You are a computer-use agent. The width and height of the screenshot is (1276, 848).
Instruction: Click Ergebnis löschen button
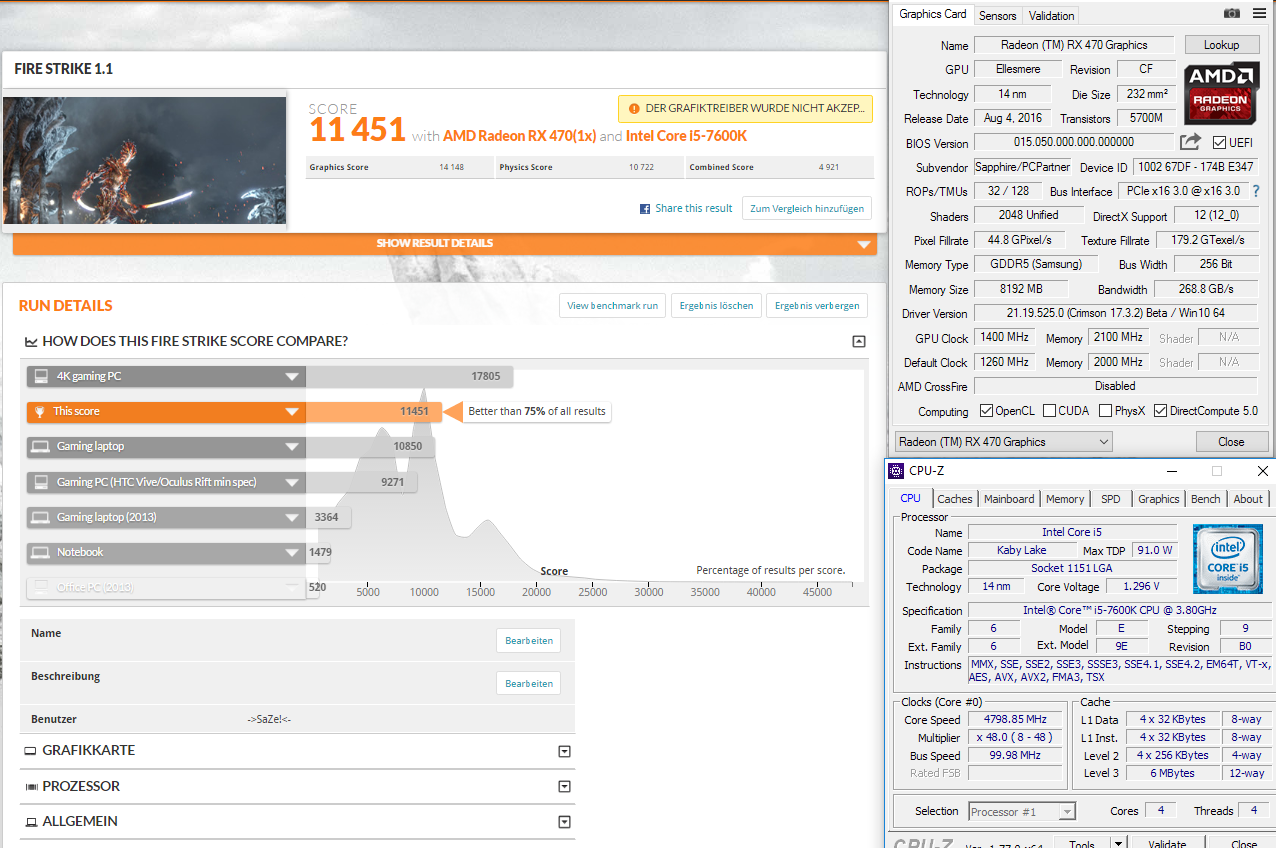point(716,306)
